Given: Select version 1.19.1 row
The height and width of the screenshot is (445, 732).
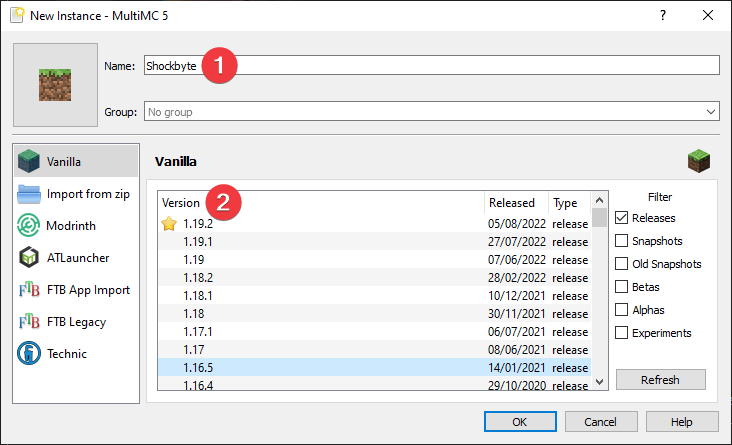Looking at the screenshot, I should [x=374, y=241].
